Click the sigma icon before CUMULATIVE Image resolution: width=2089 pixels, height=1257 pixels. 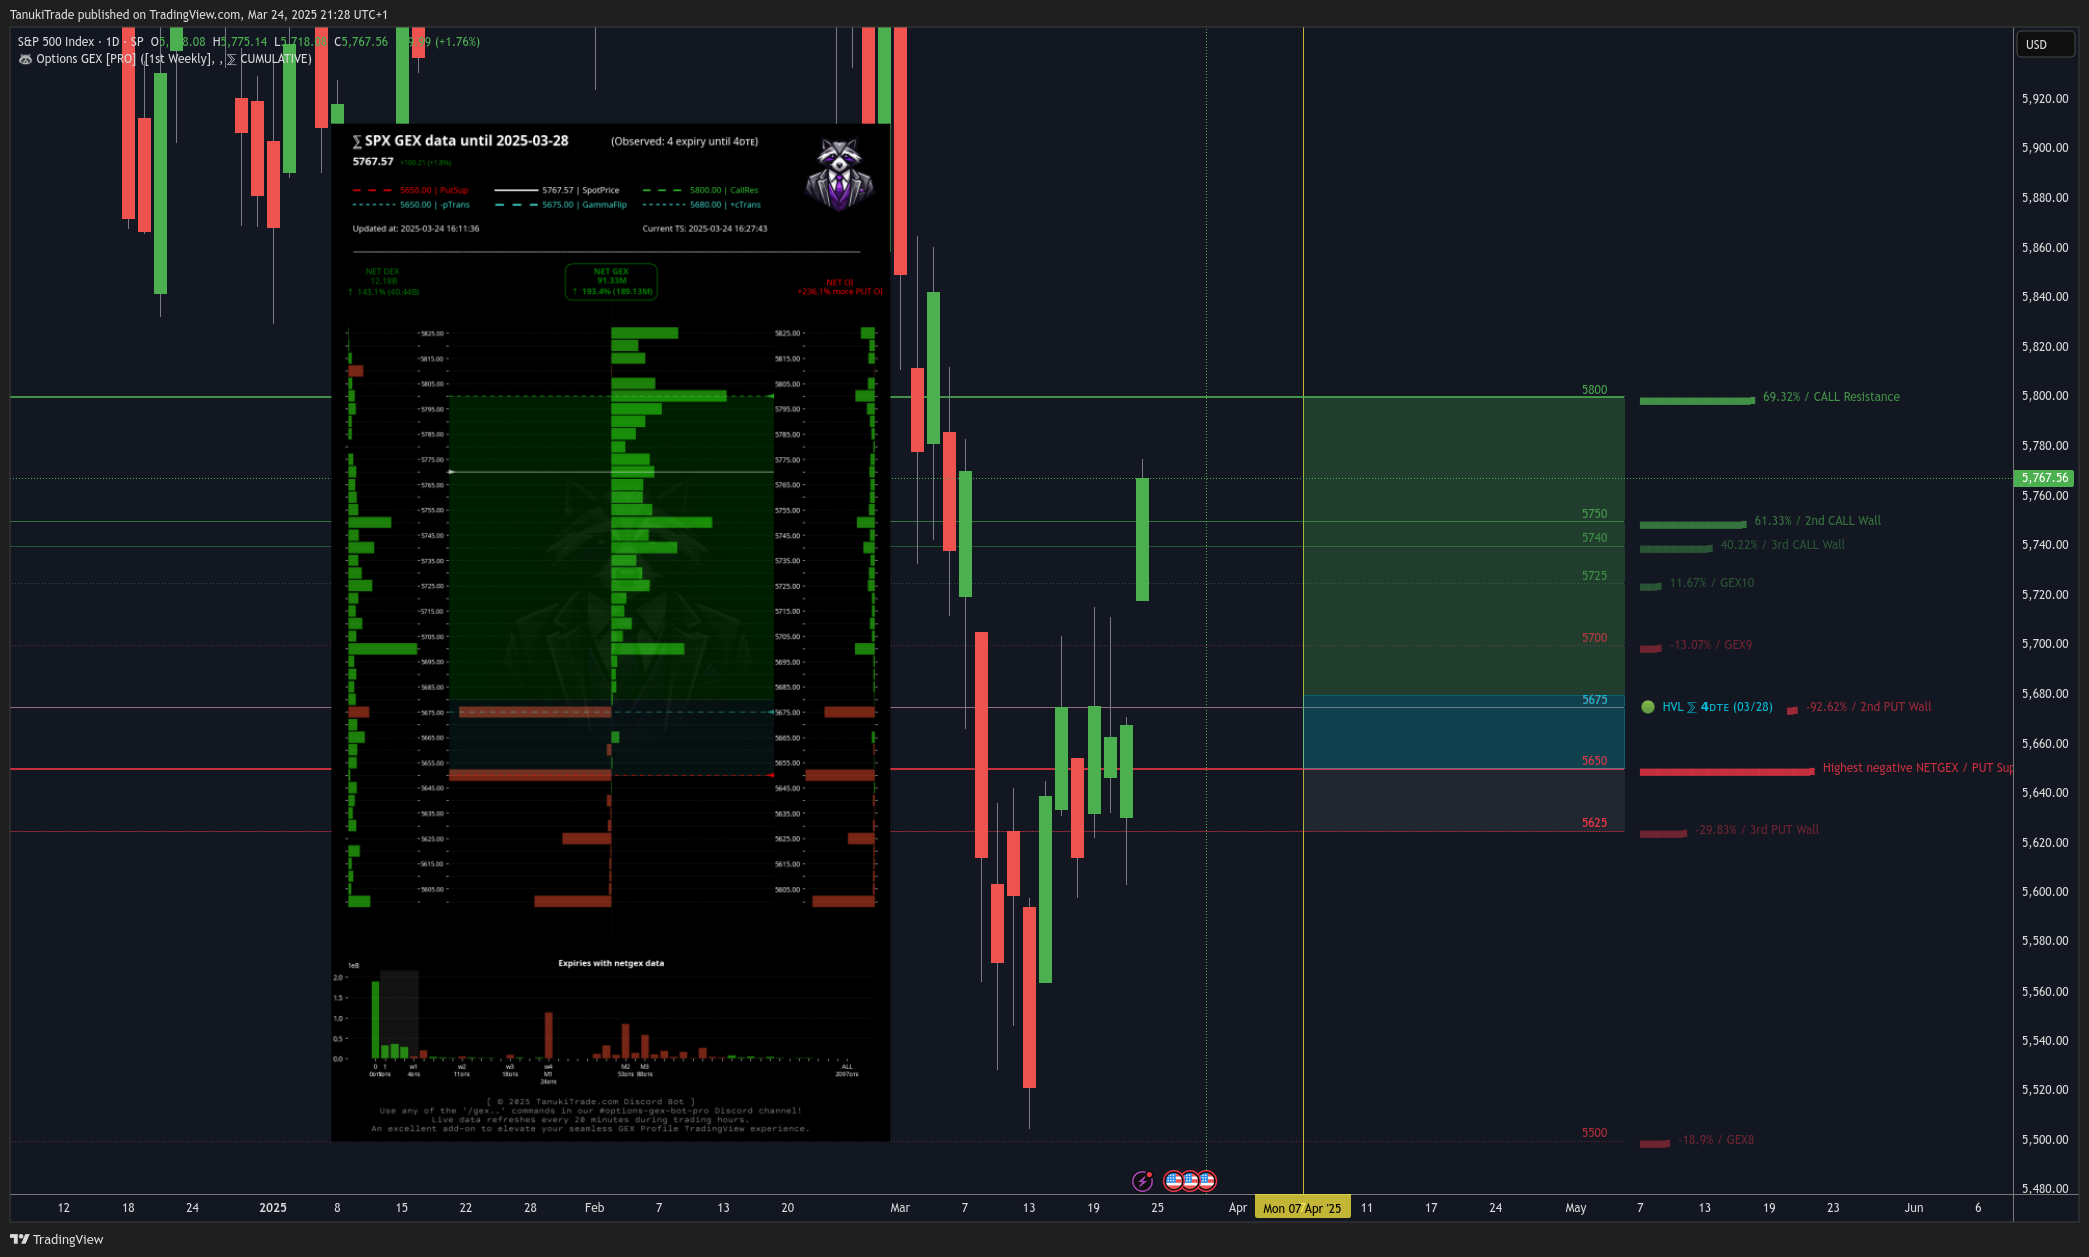(x=232, y=59)
